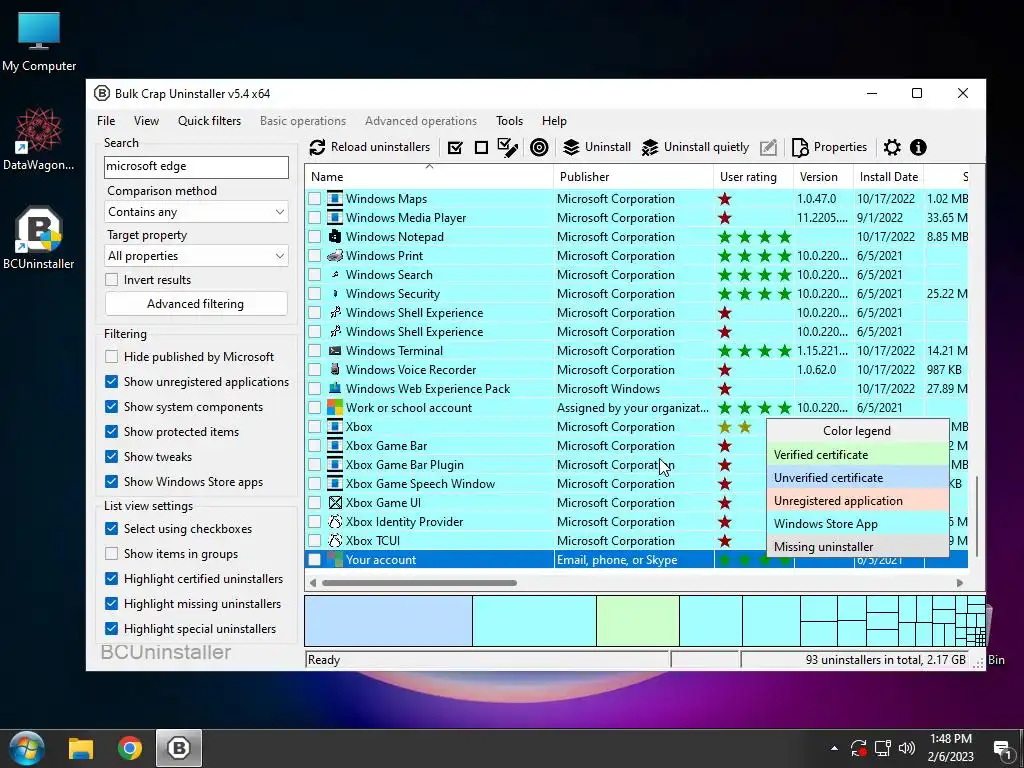Viewport: 1024px width, 768px height.
Task: Click the Unregistered application legend entry
Action: coord(857,501)
